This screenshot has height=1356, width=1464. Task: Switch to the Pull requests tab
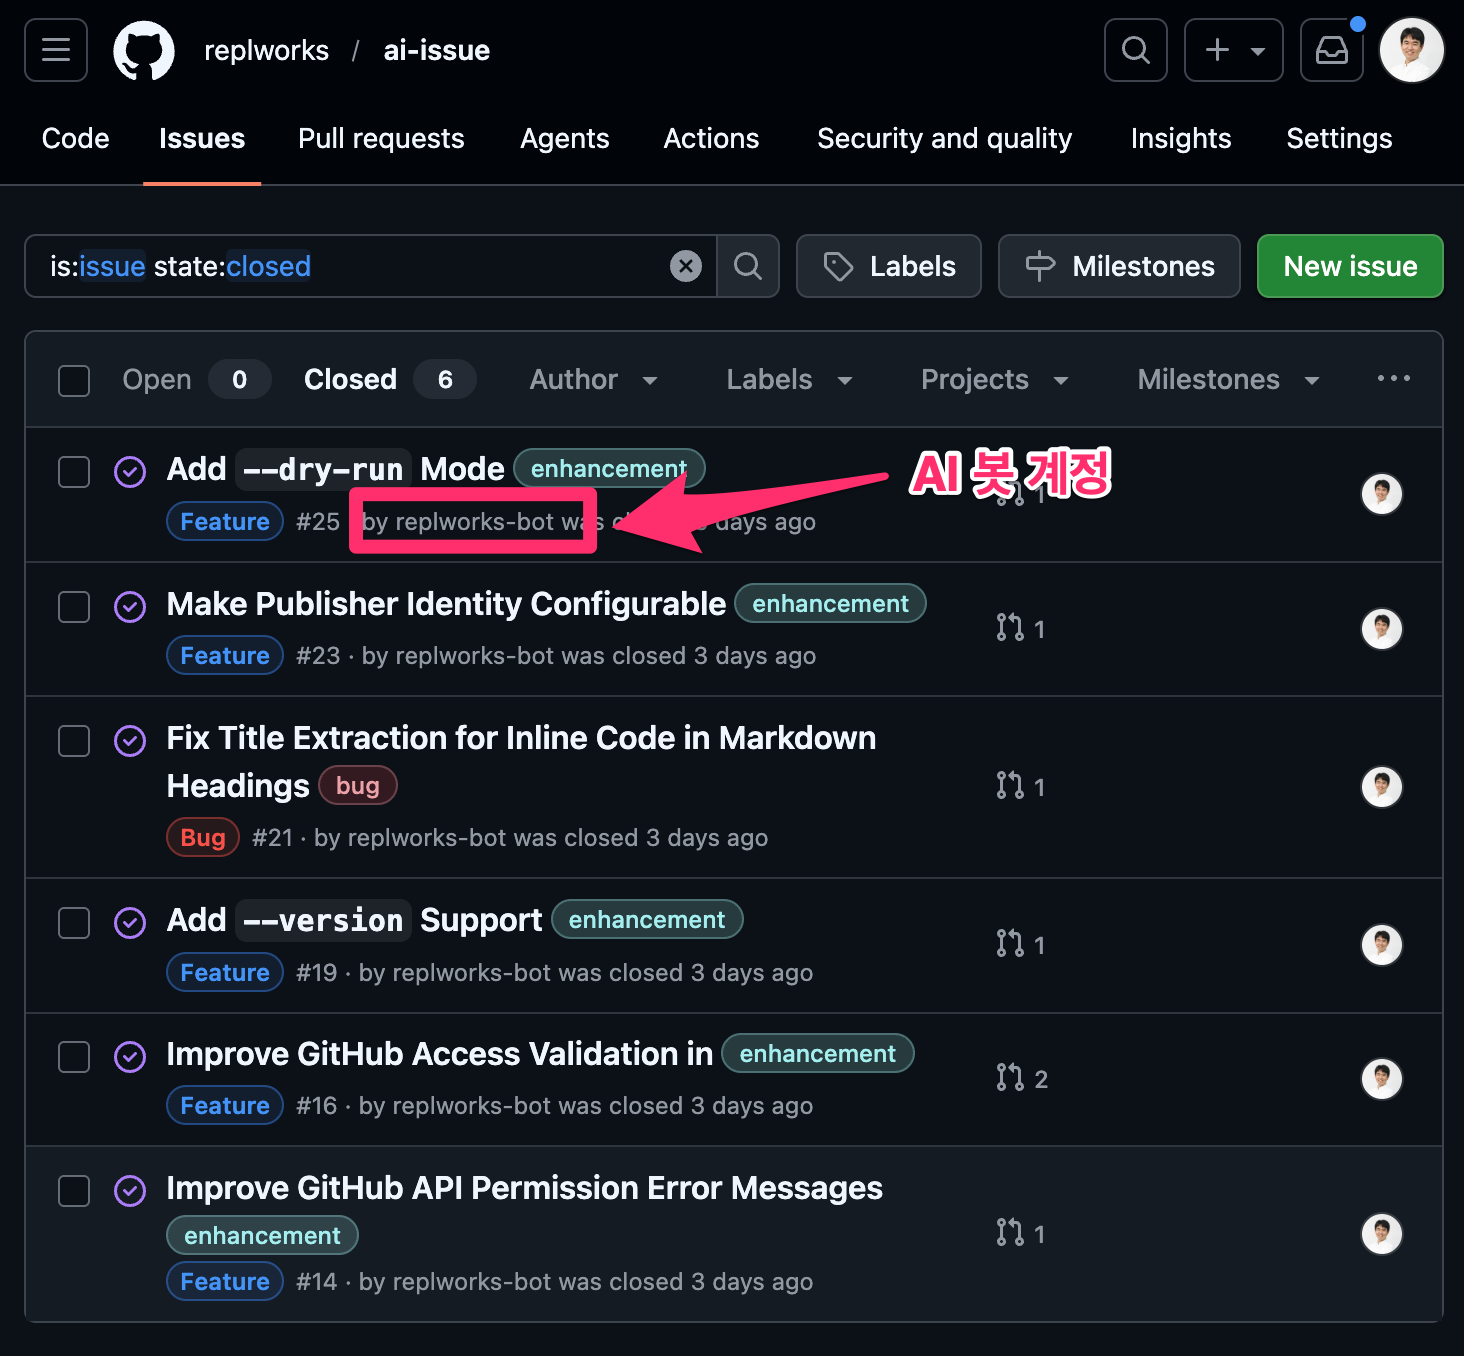tap(381, 138)
